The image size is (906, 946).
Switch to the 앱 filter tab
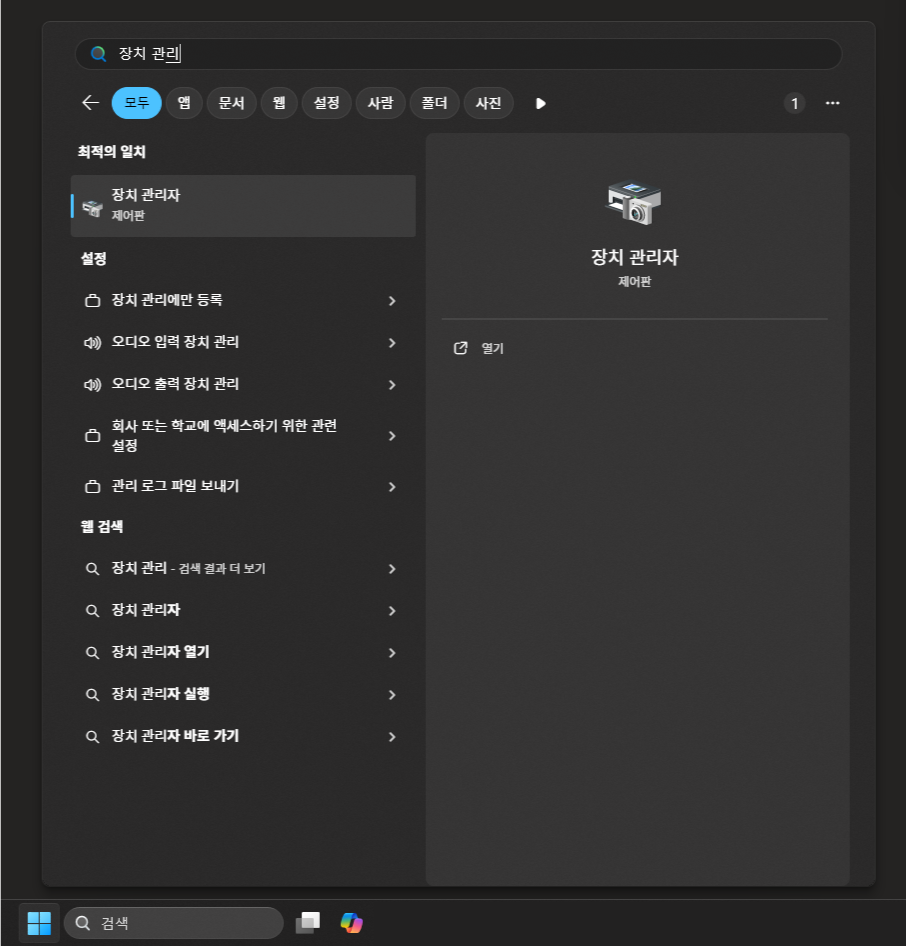(x=184, y=103)
